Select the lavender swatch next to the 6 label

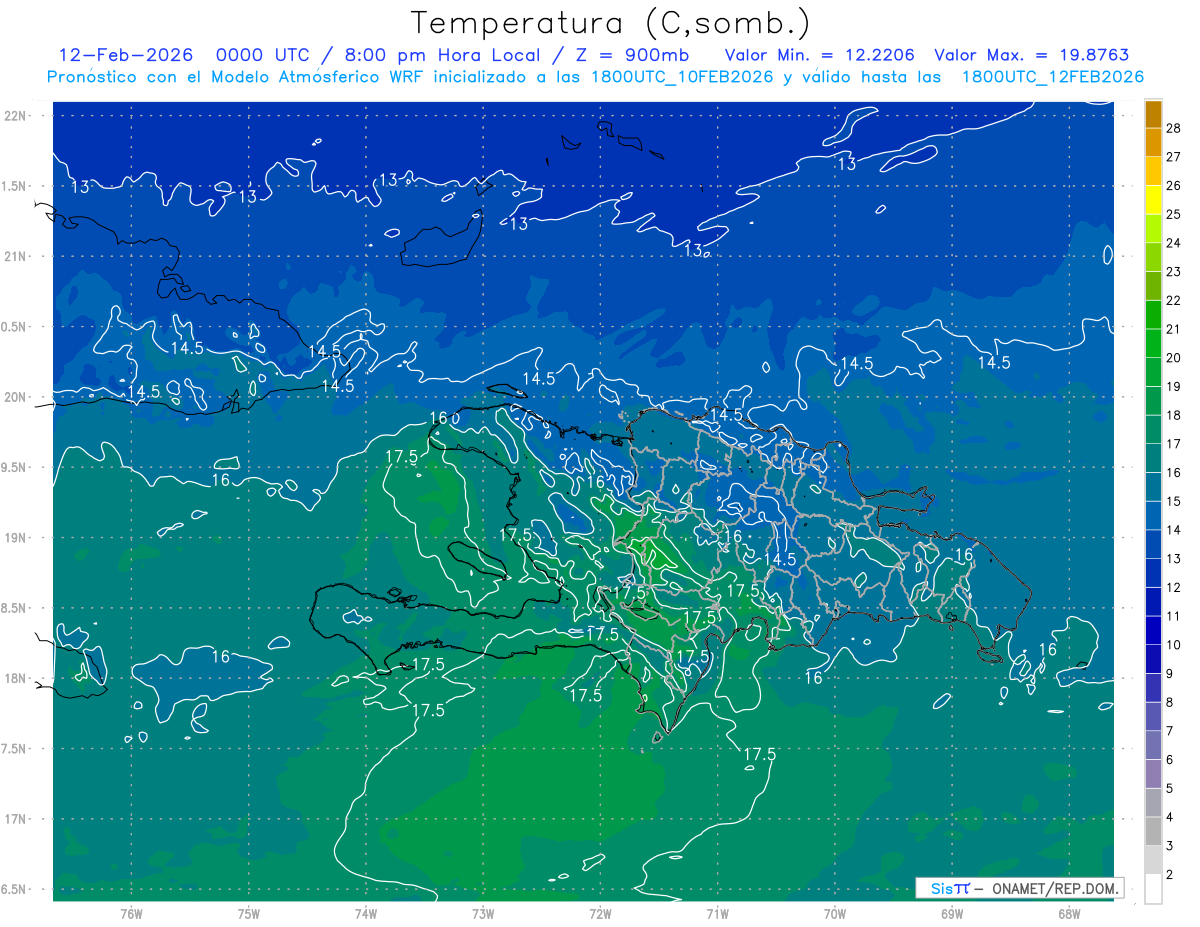coord(1153,746)
